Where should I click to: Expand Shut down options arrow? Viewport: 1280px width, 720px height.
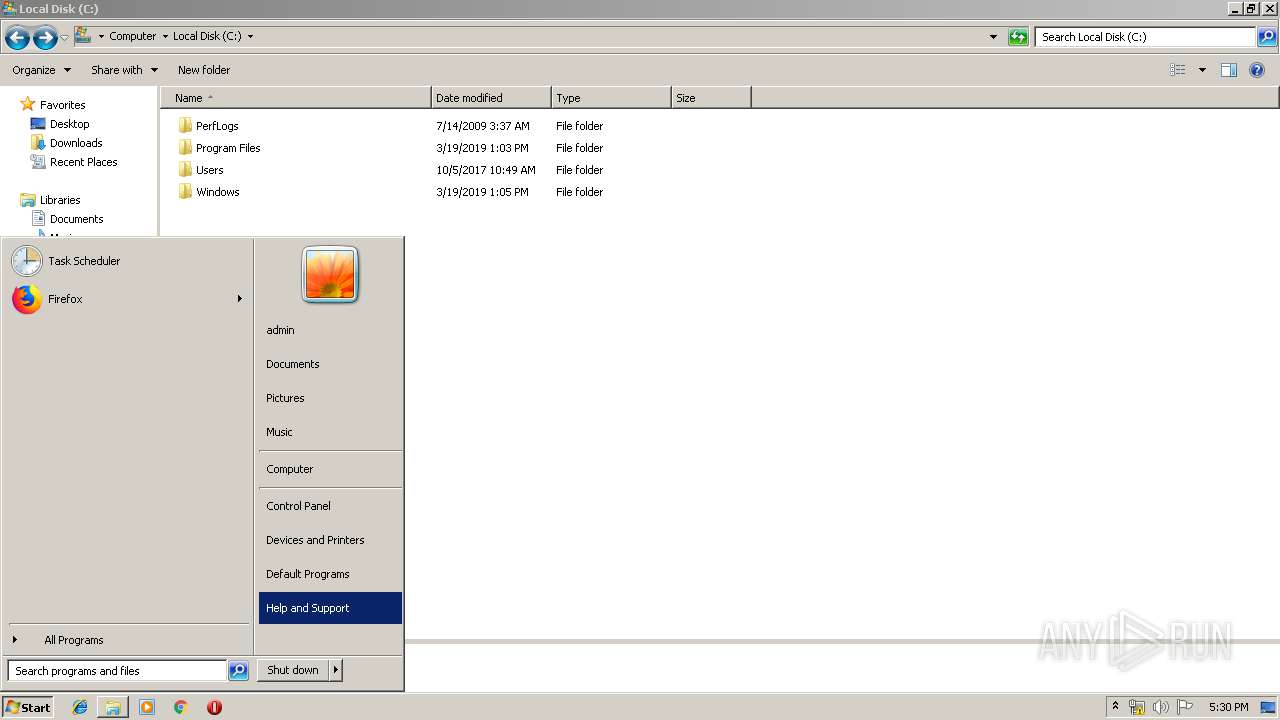[336, 670]
